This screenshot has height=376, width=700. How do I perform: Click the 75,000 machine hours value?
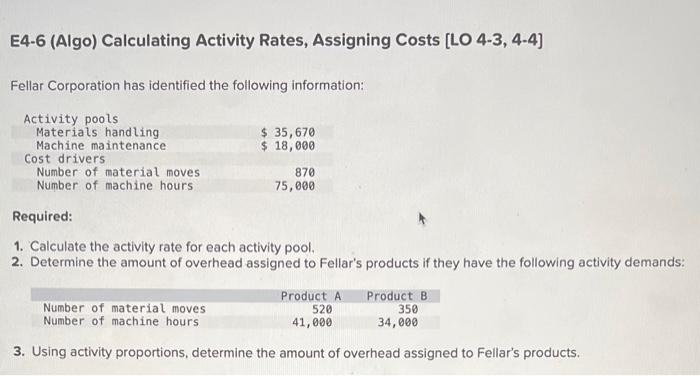click(295, 186)
